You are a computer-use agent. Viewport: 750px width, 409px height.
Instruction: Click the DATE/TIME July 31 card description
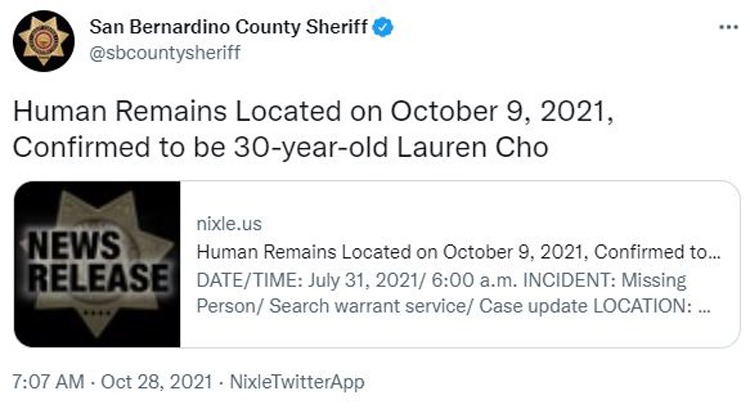(x=453, y=293)
